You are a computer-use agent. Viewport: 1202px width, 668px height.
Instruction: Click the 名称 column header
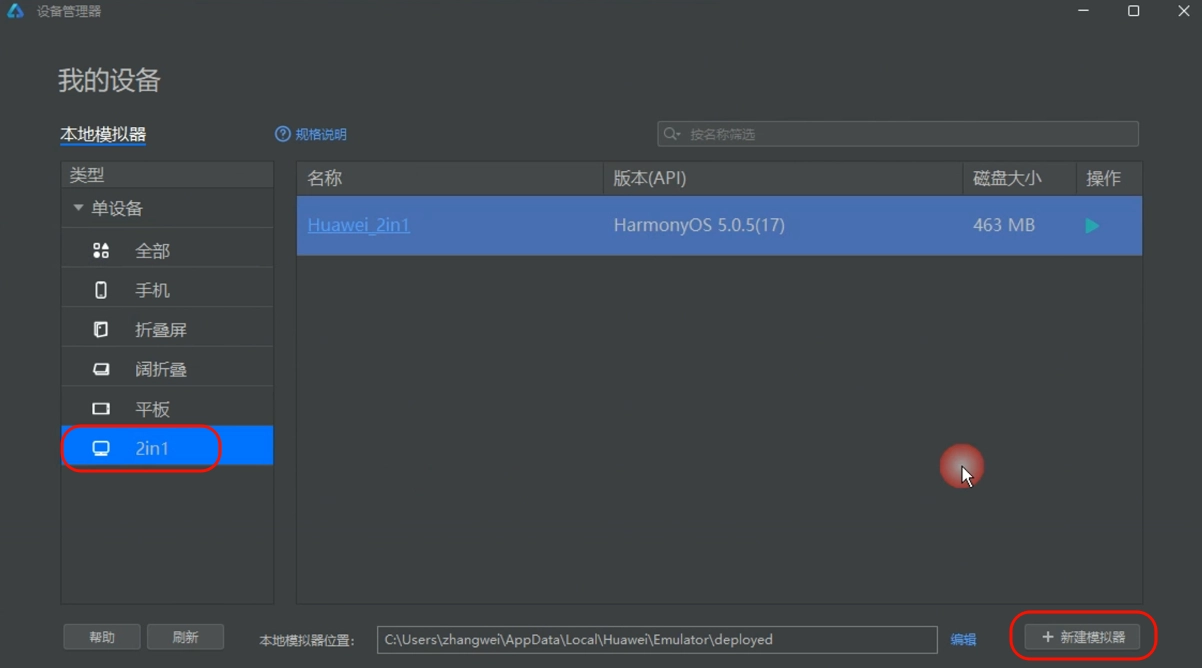(x=450, y=178)
